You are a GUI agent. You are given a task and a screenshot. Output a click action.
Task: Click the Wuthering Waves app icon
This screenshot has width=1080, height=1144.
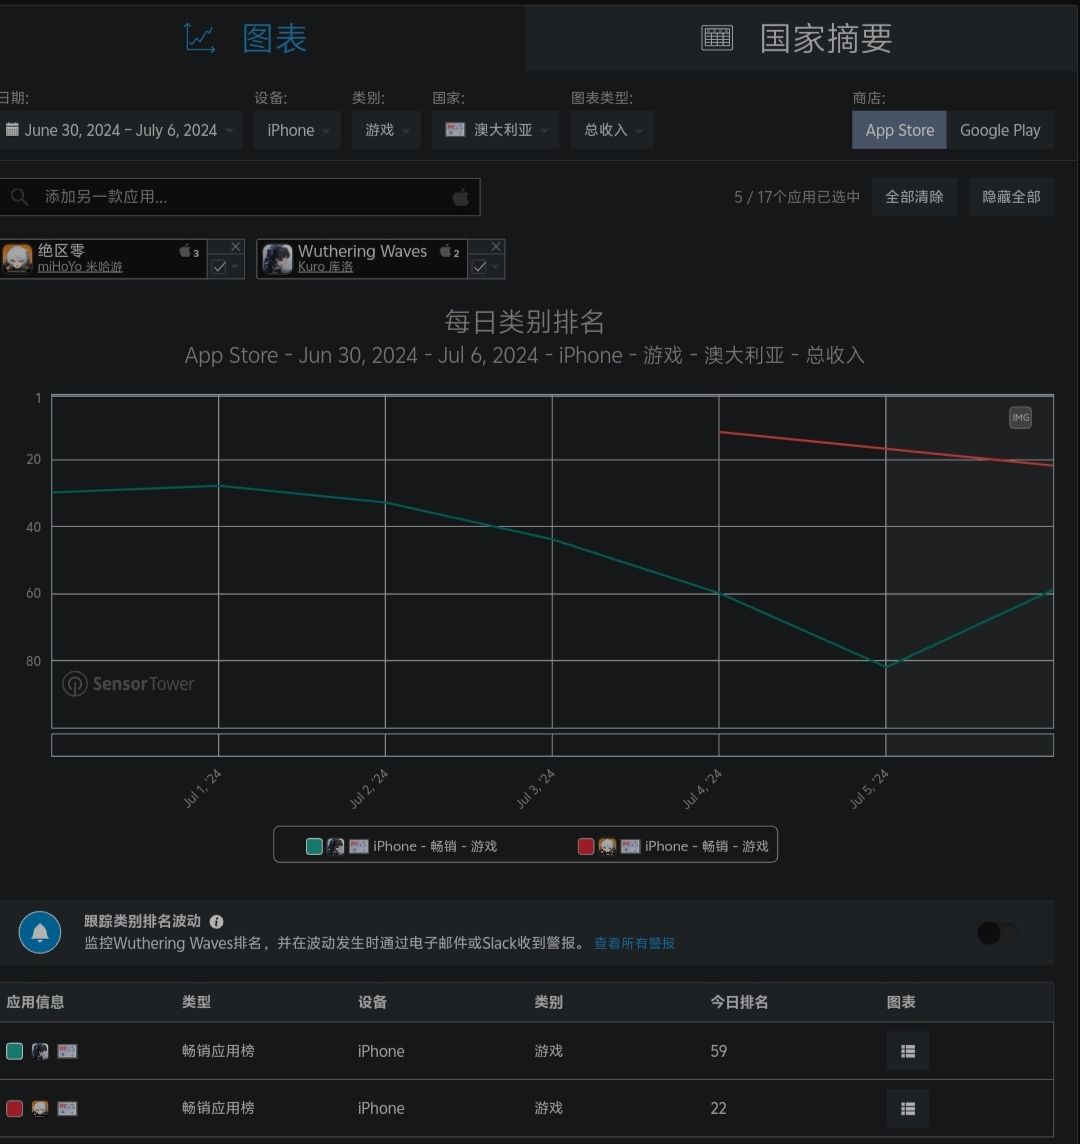[277, 259]
